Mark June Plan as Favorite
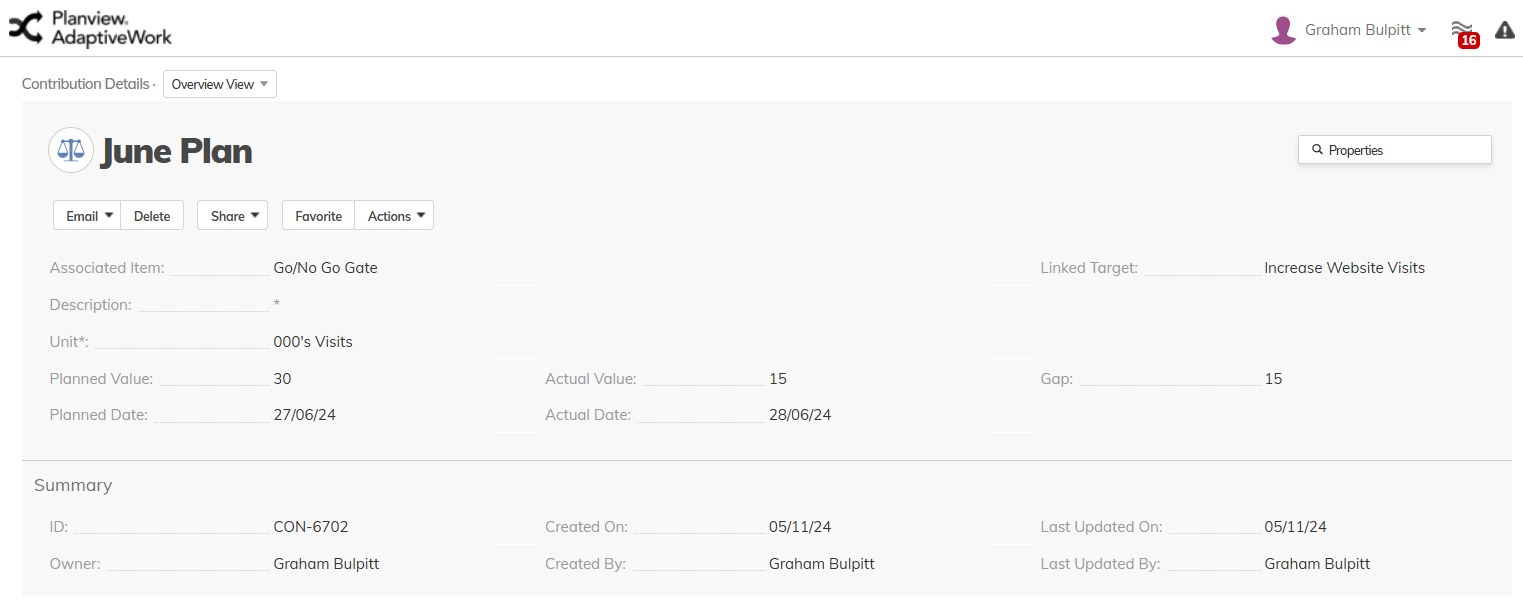1523x601 pixels. click(318, 216)
